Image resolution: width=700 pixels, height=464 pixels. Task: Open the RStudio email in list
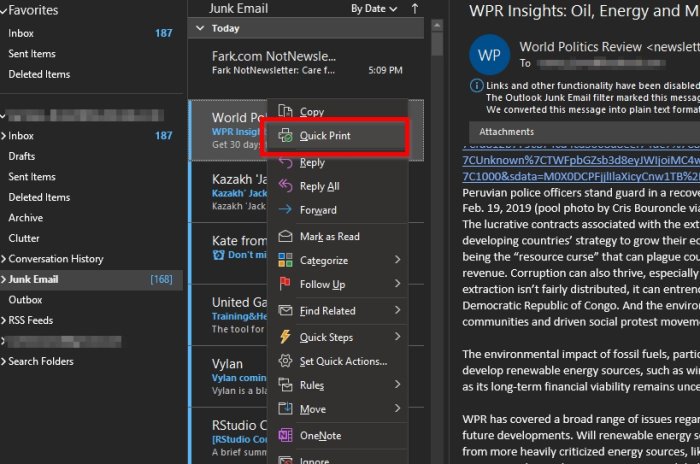[229, 438]
